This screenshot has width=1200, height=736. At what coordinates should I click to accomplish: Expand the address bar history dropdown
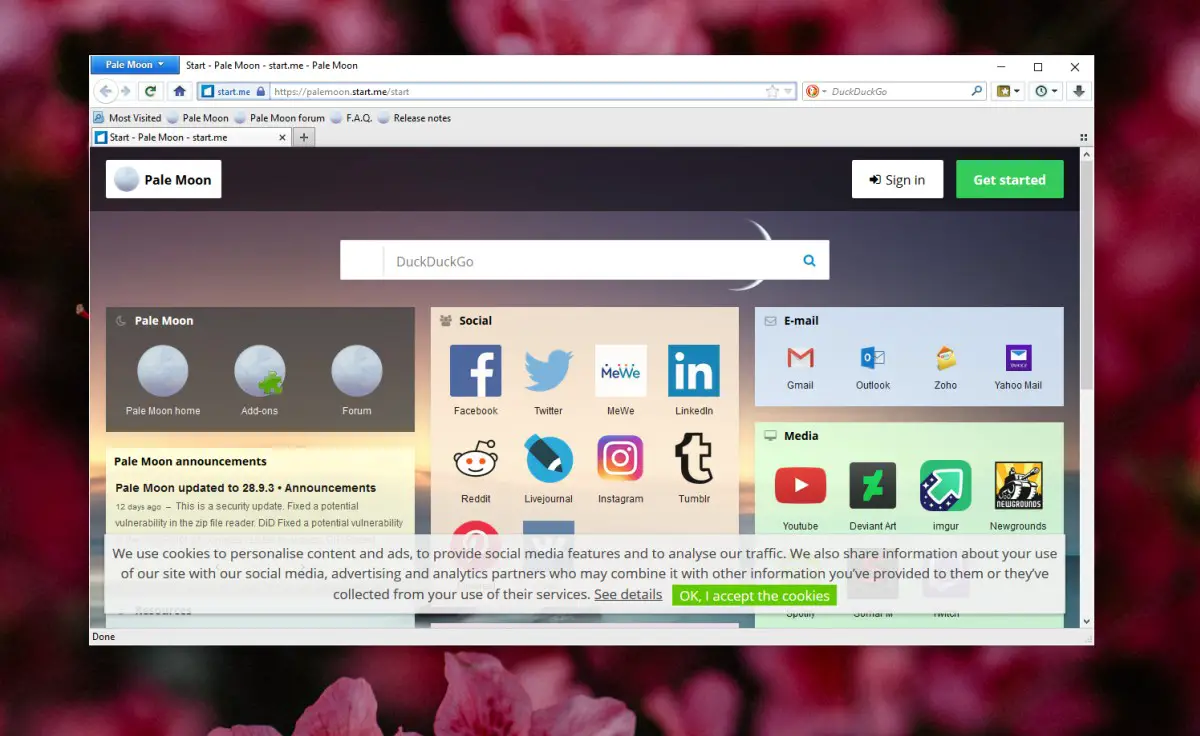coord(788,91)
